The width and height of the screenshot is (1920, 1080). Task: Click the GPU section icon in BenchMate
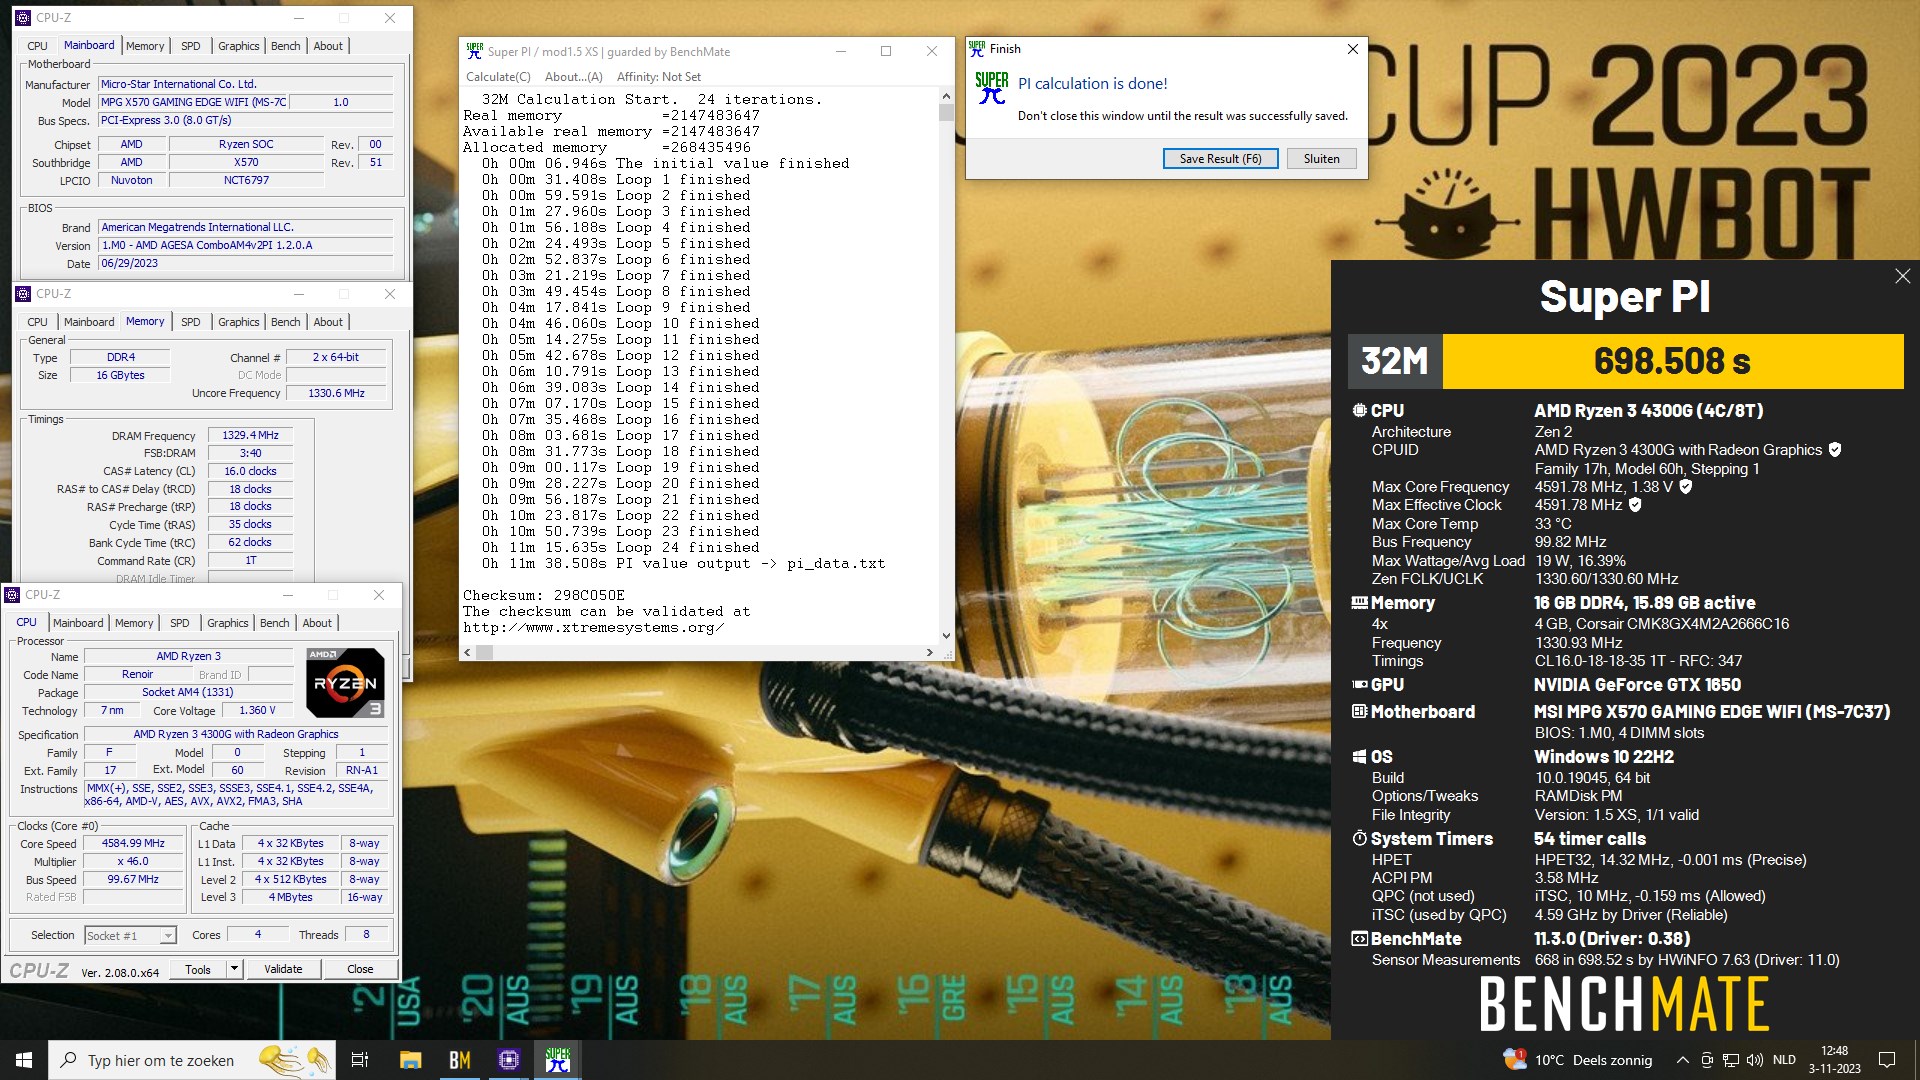pos(1359,685)
